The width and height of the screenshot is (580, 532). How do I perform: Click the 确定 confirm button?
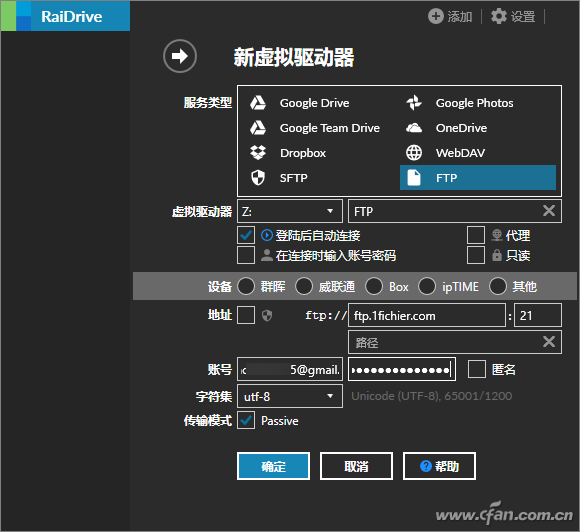click(x=273, y=466)
